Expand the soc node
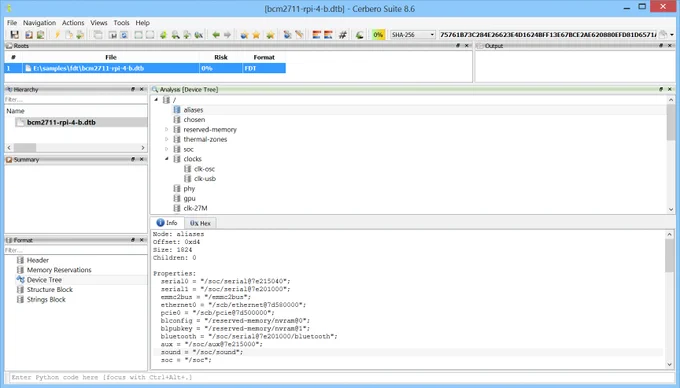The height and width of the screenshot is (388, 680). tap(167, 149)
